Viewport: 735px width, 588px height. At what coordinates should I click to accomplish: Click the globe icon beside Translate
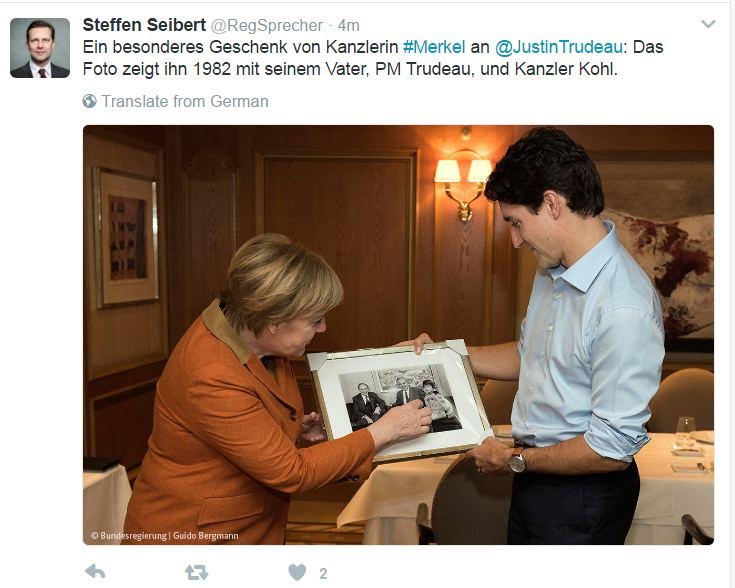click(x=90, y=101)
